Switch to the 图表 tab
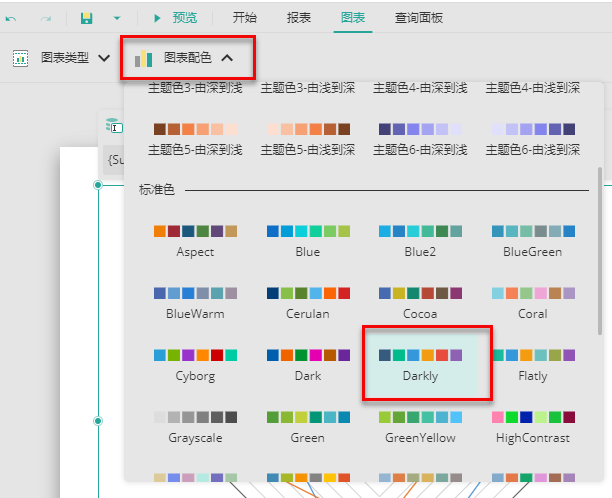Viewport: 612px width, 498px height. [353, 18]
